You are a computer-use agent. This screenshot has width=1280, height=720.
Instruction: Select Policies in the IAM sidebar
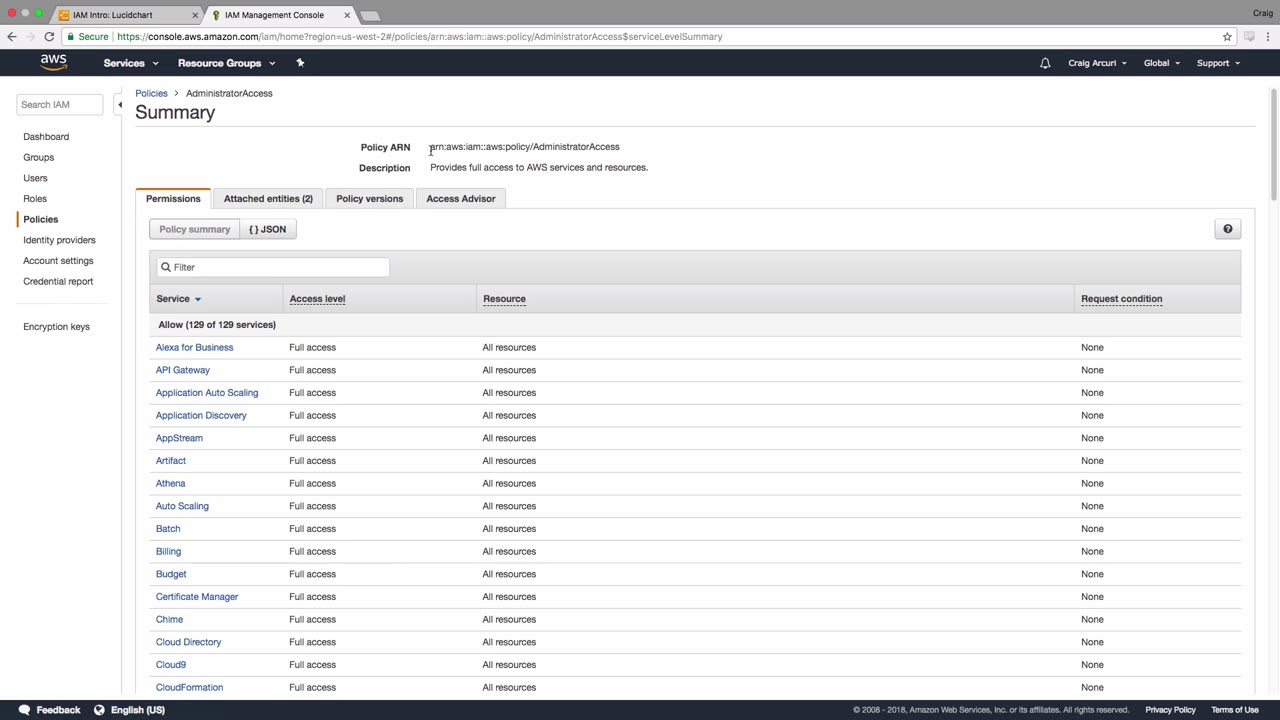tap(41, 219)
